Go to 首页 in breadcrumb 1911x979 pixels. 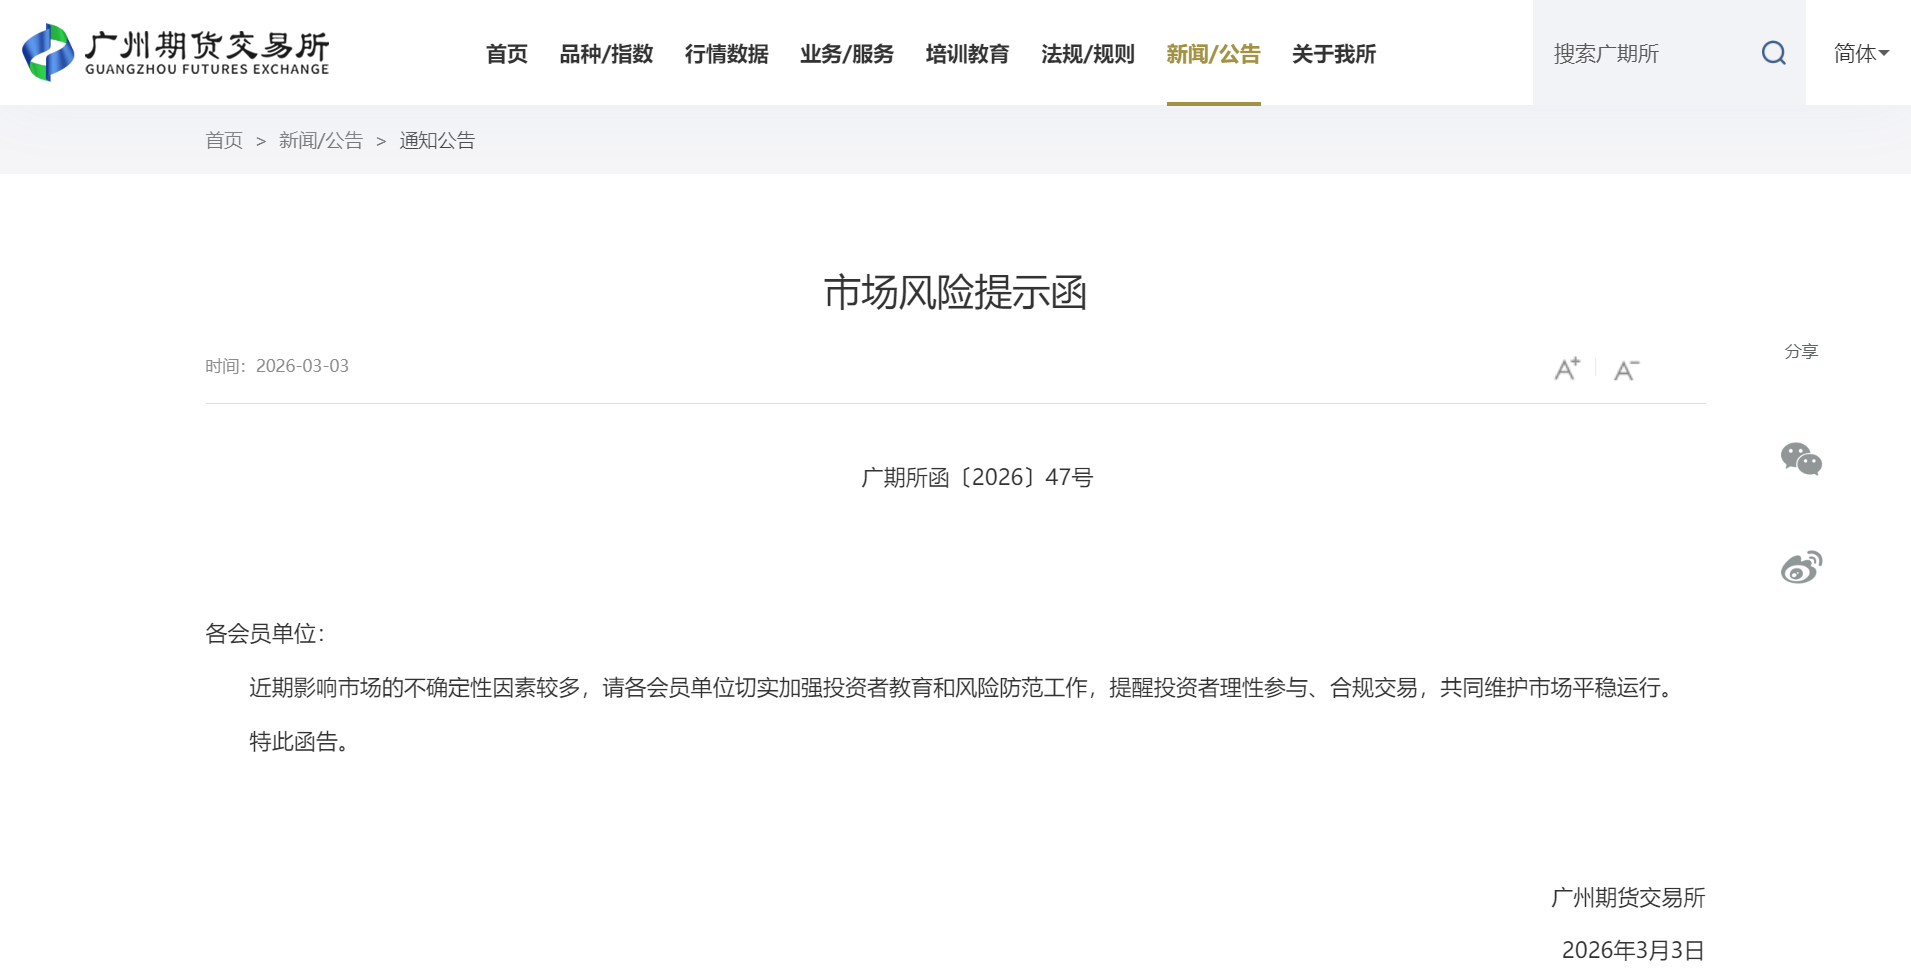click(x=224, y=141)
